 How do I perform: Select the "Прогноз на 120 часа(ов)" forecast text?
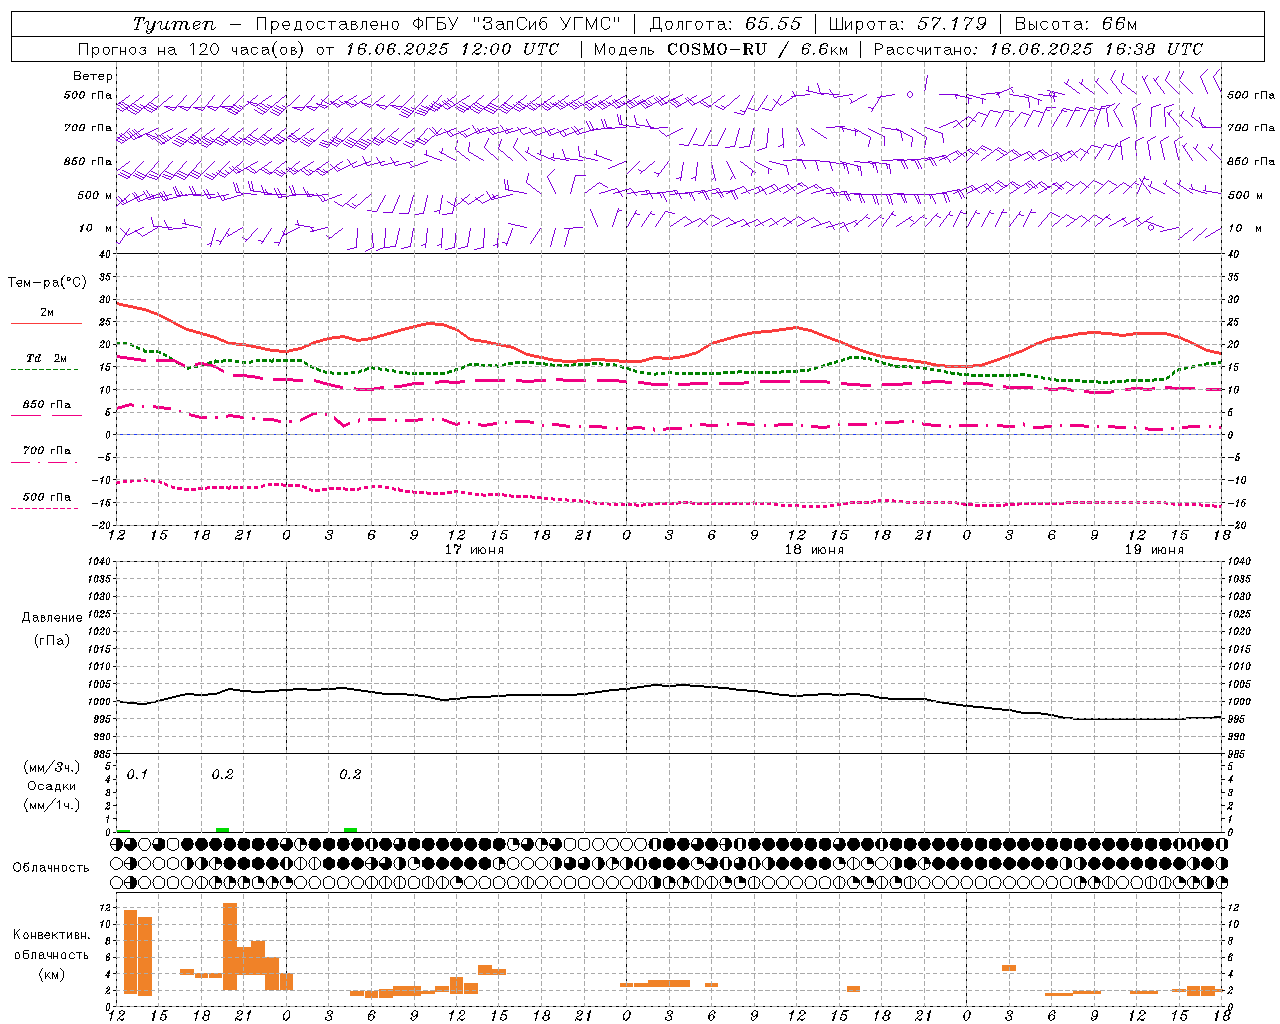coord(192,49)
